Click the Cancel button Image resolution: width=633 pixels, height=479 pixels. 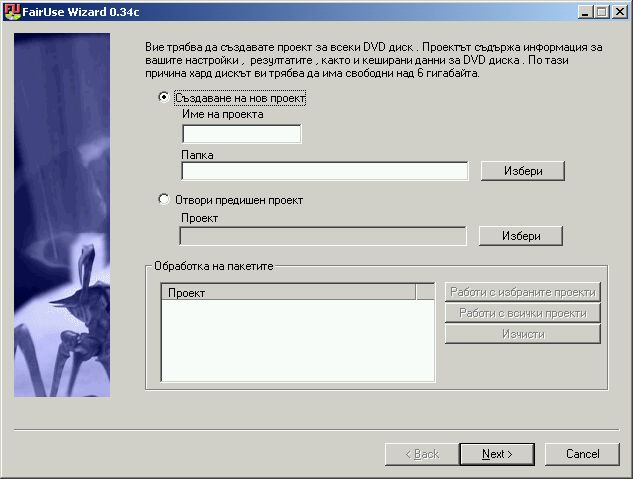pos(582,454)
